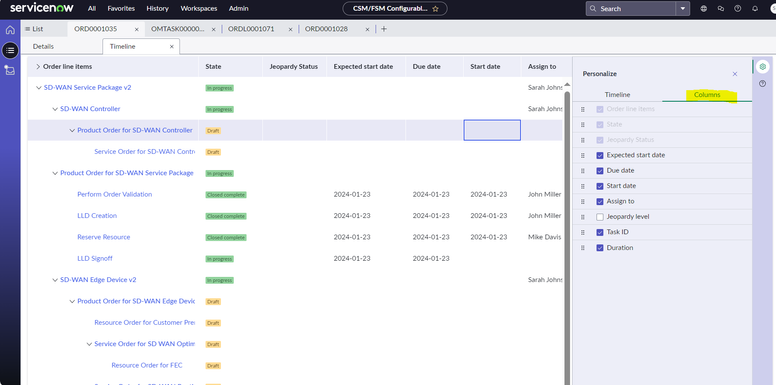Image resolution: width=776 pixels, height=385 pixels.
Task: Collapse the SD-WAN Controller row
Action: click(x=55, y=109)
